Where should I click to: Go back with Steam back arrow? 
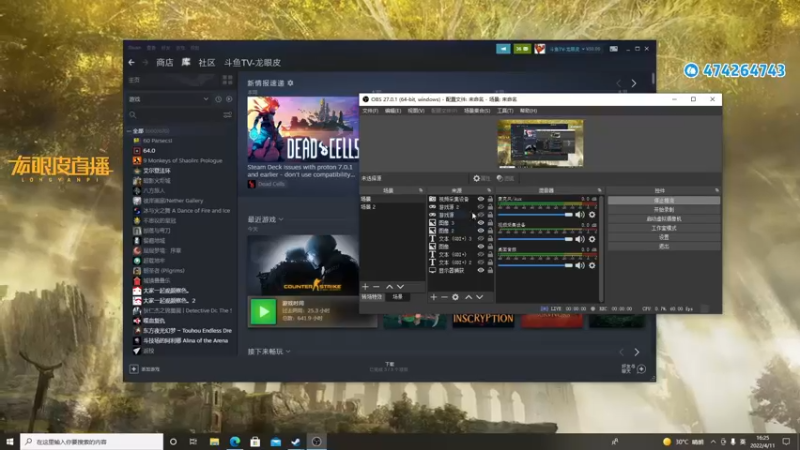pos(132,62)
